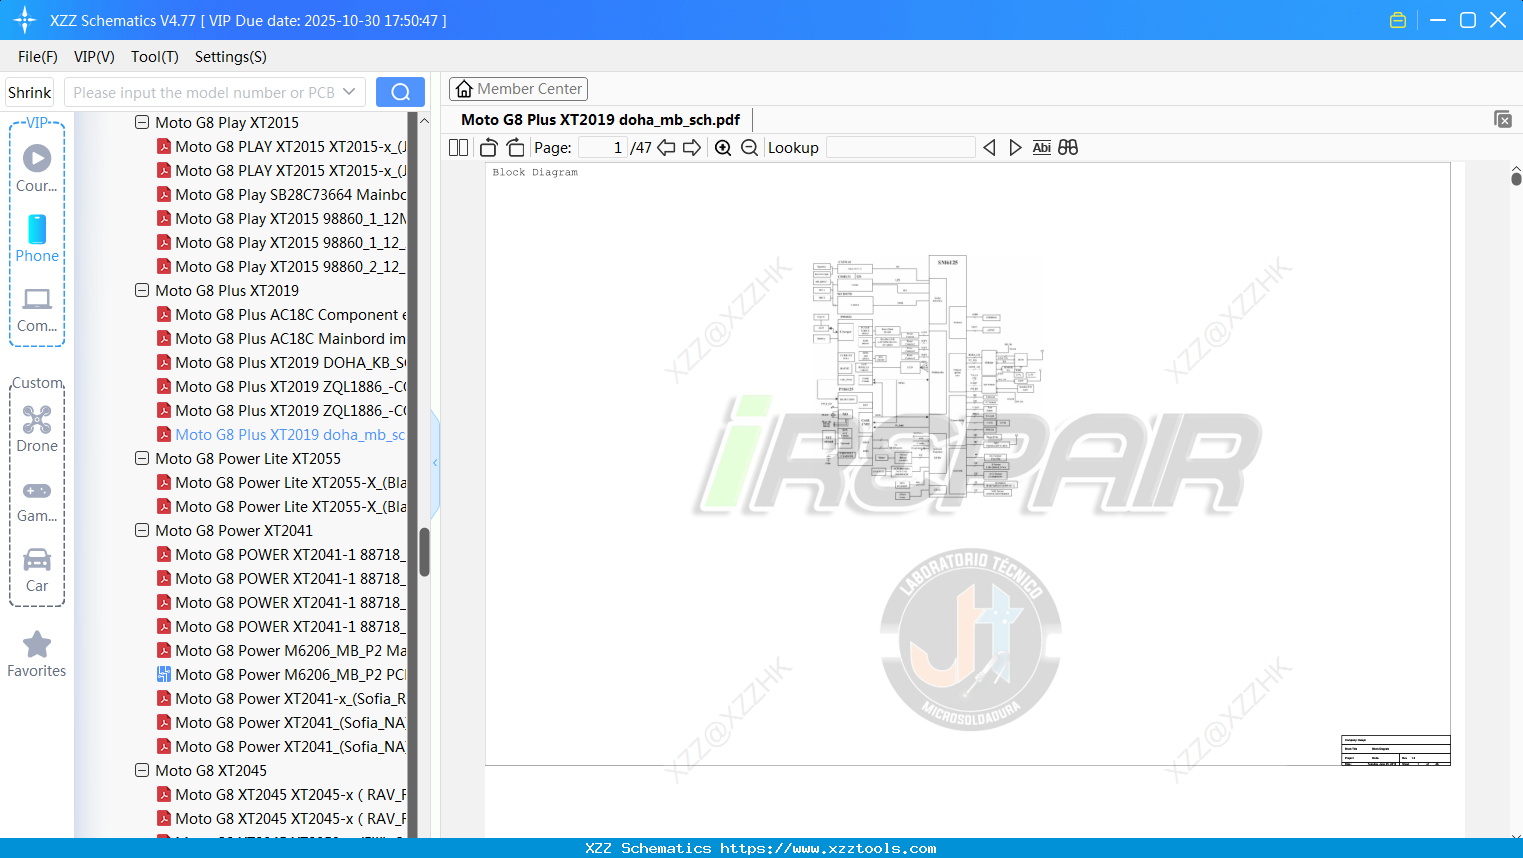Select the Moto G8 Plus XT2019 folder label
This screenshot has height=858, width=1523.
[x=227, y=290]
